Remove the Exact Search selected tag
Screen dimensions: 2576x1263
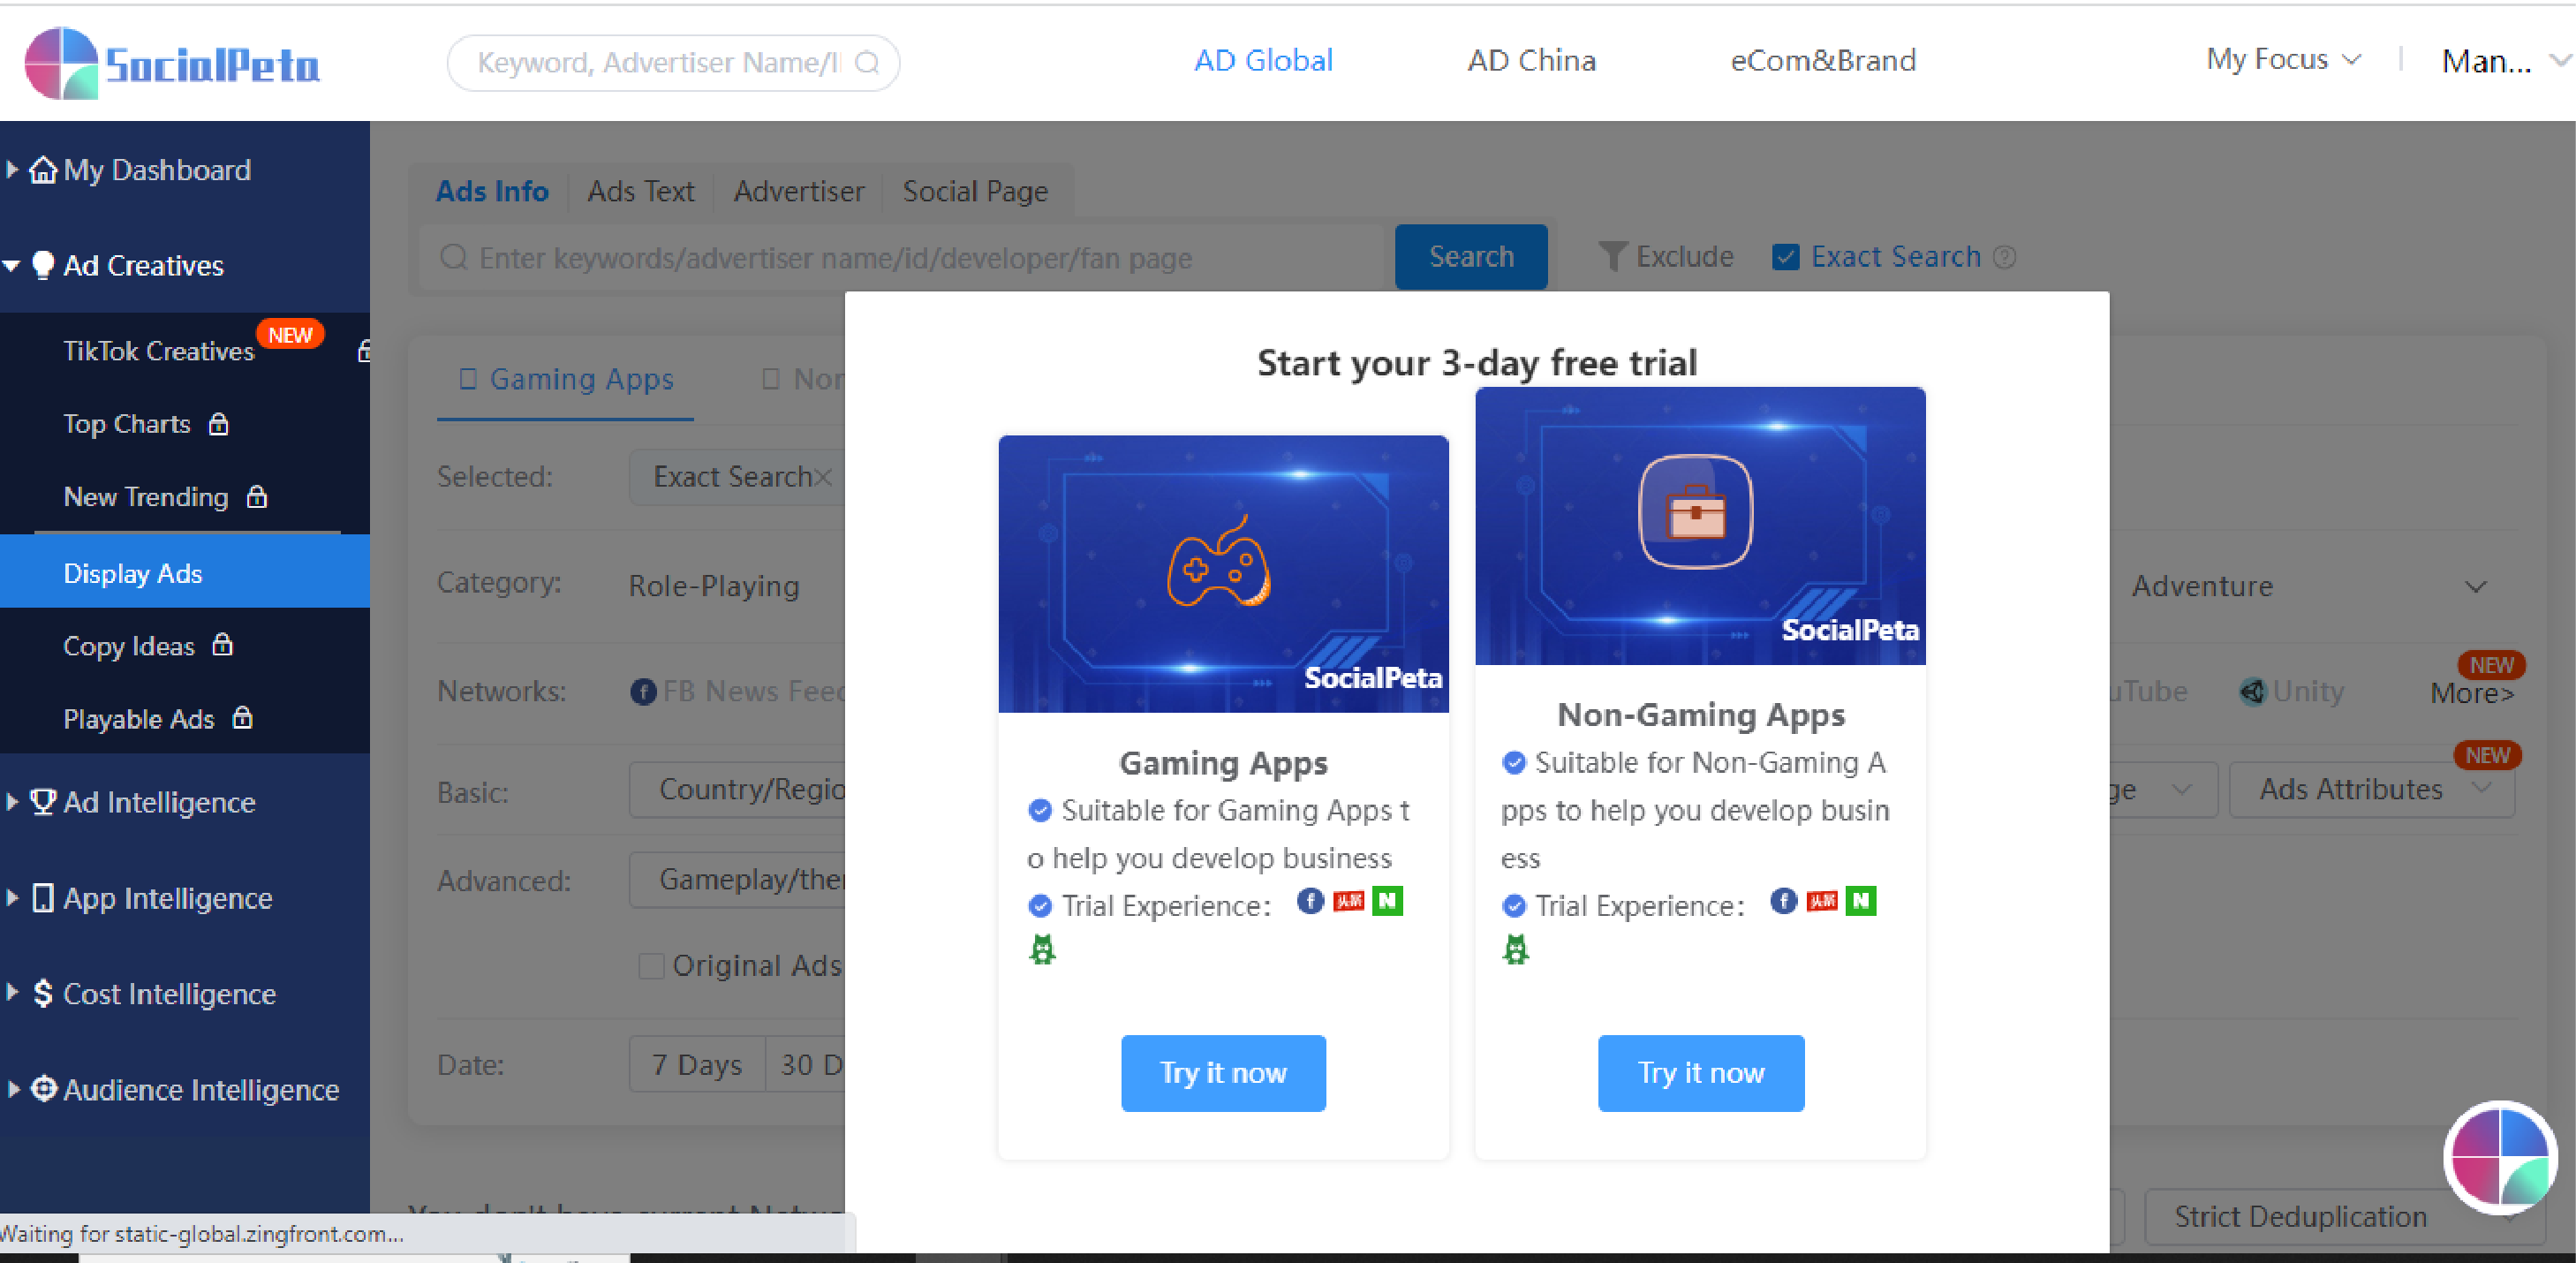click(823, 477)
